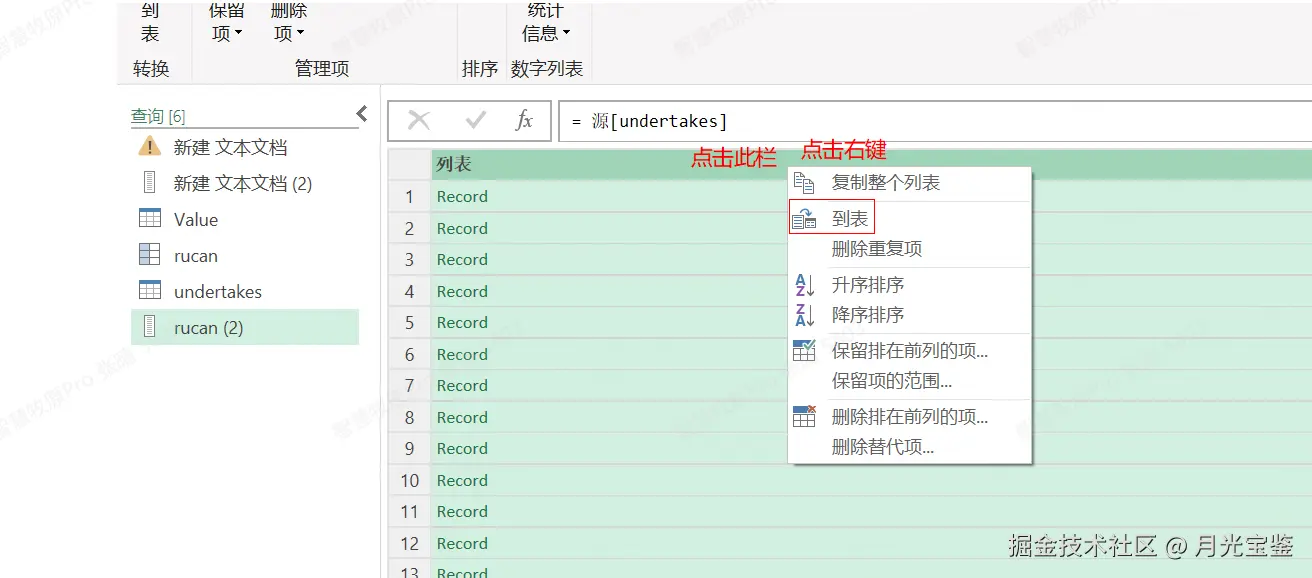Open the 统计信息 ribbon dropdown
This screenshot has height=578, width=1312.
(546, 22)
